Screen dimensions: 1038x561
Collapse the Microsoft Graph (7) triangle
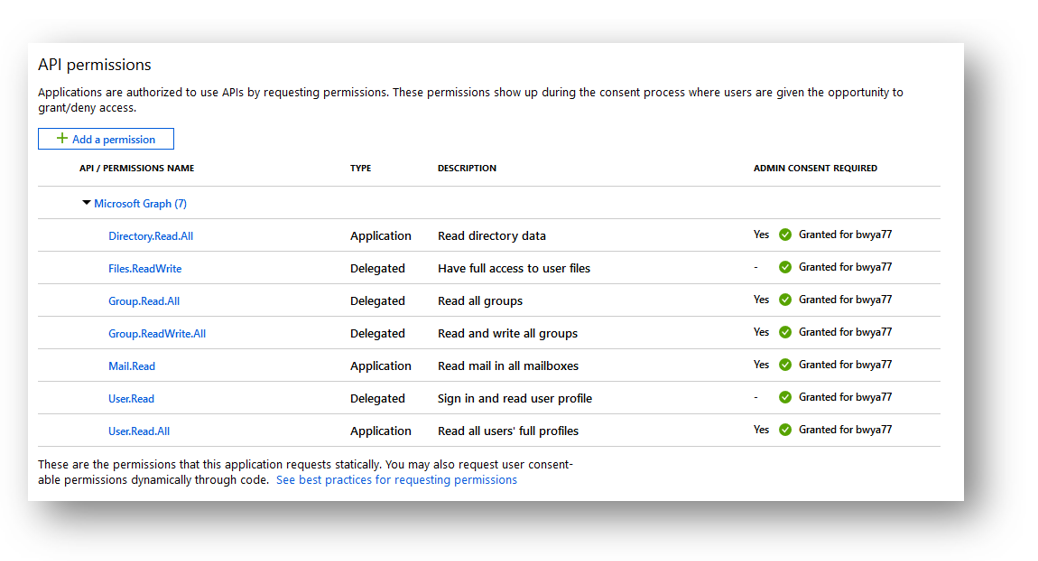pyautogui.click(x=86, y=203)
